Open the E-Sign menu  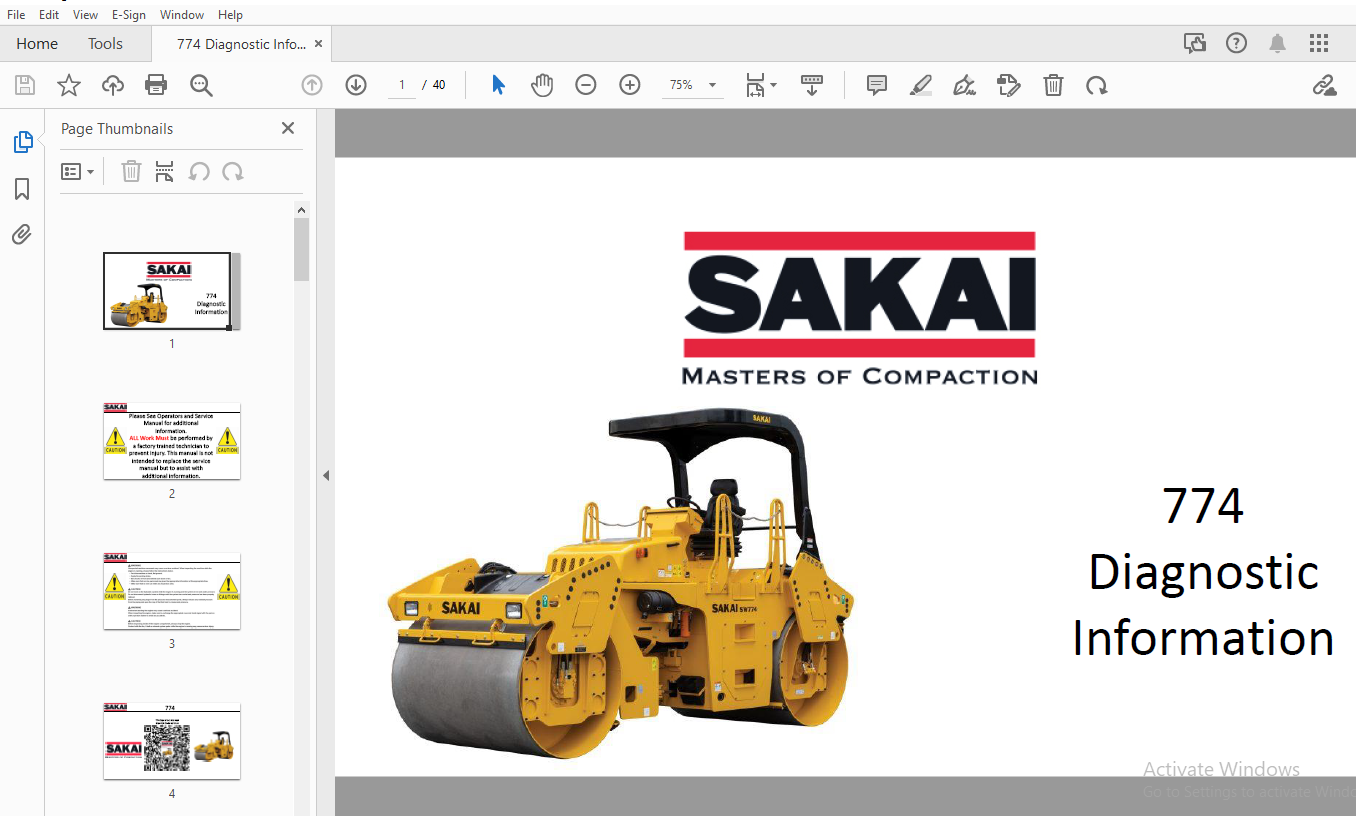pyautogui.click(x=130, y=14)
